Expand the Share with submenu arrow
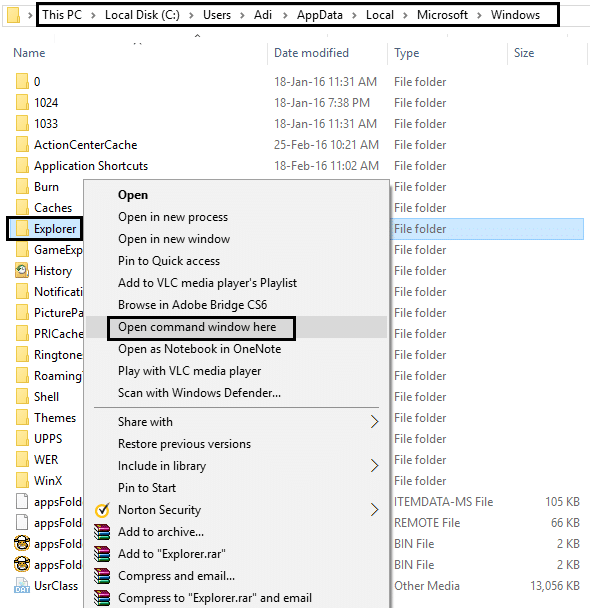 tap(374, 421)
